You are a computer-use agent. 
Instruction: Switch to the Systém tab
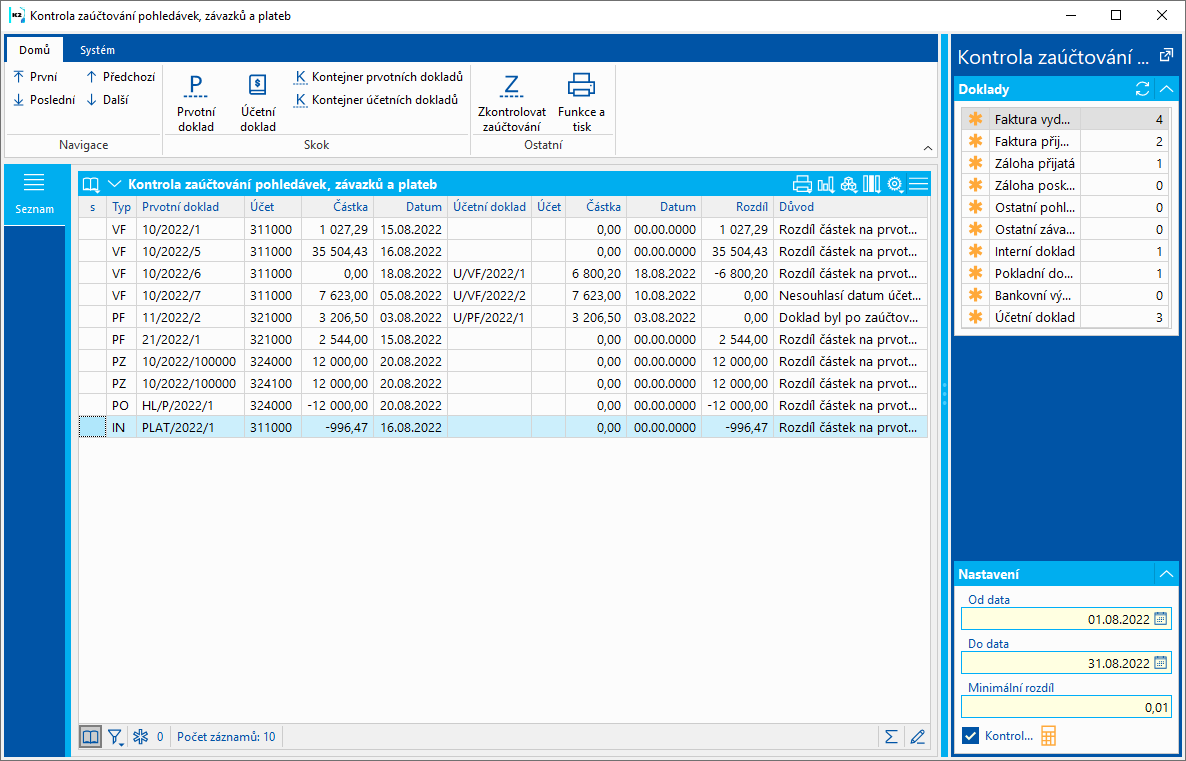point(97,50)
